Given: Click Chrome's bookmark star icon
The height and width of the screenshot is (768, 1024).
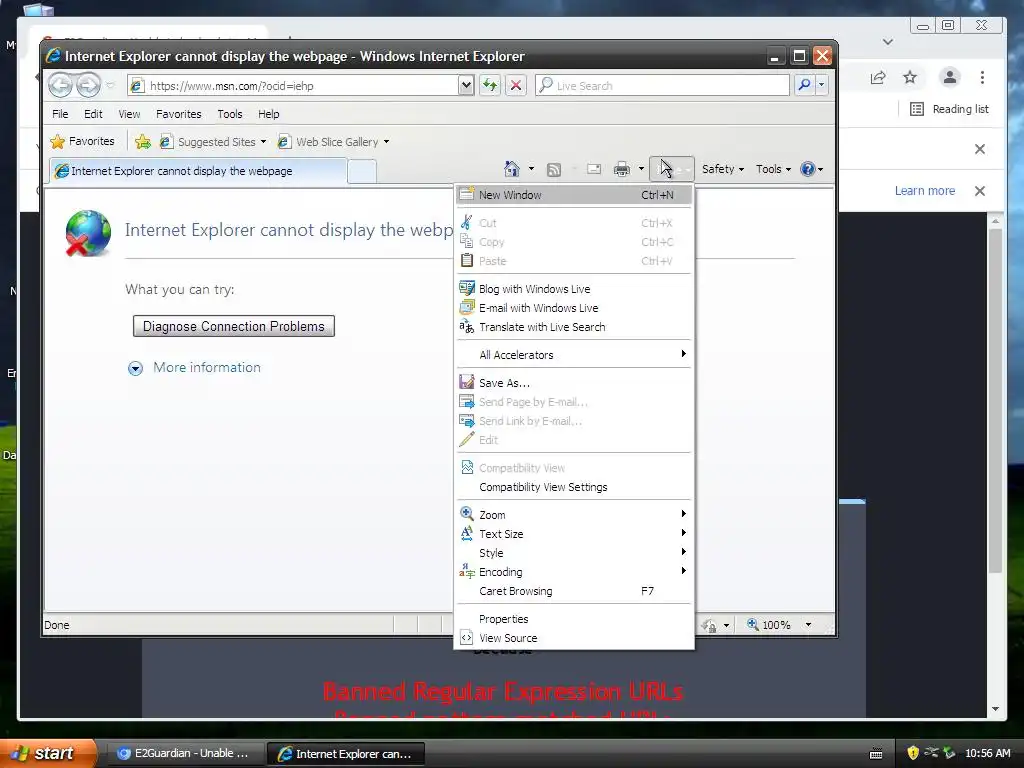Looking at the screenshot, I should (x=910, y=78).
